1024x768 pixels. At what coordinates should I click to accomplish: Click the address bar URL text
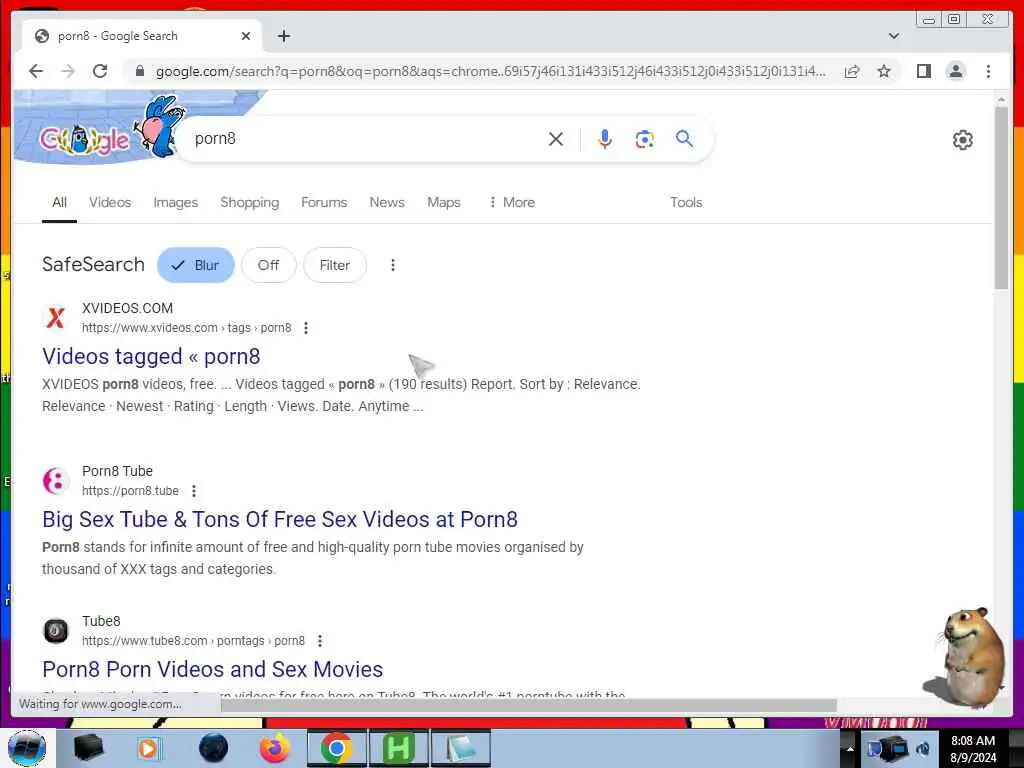click(490, 71)
